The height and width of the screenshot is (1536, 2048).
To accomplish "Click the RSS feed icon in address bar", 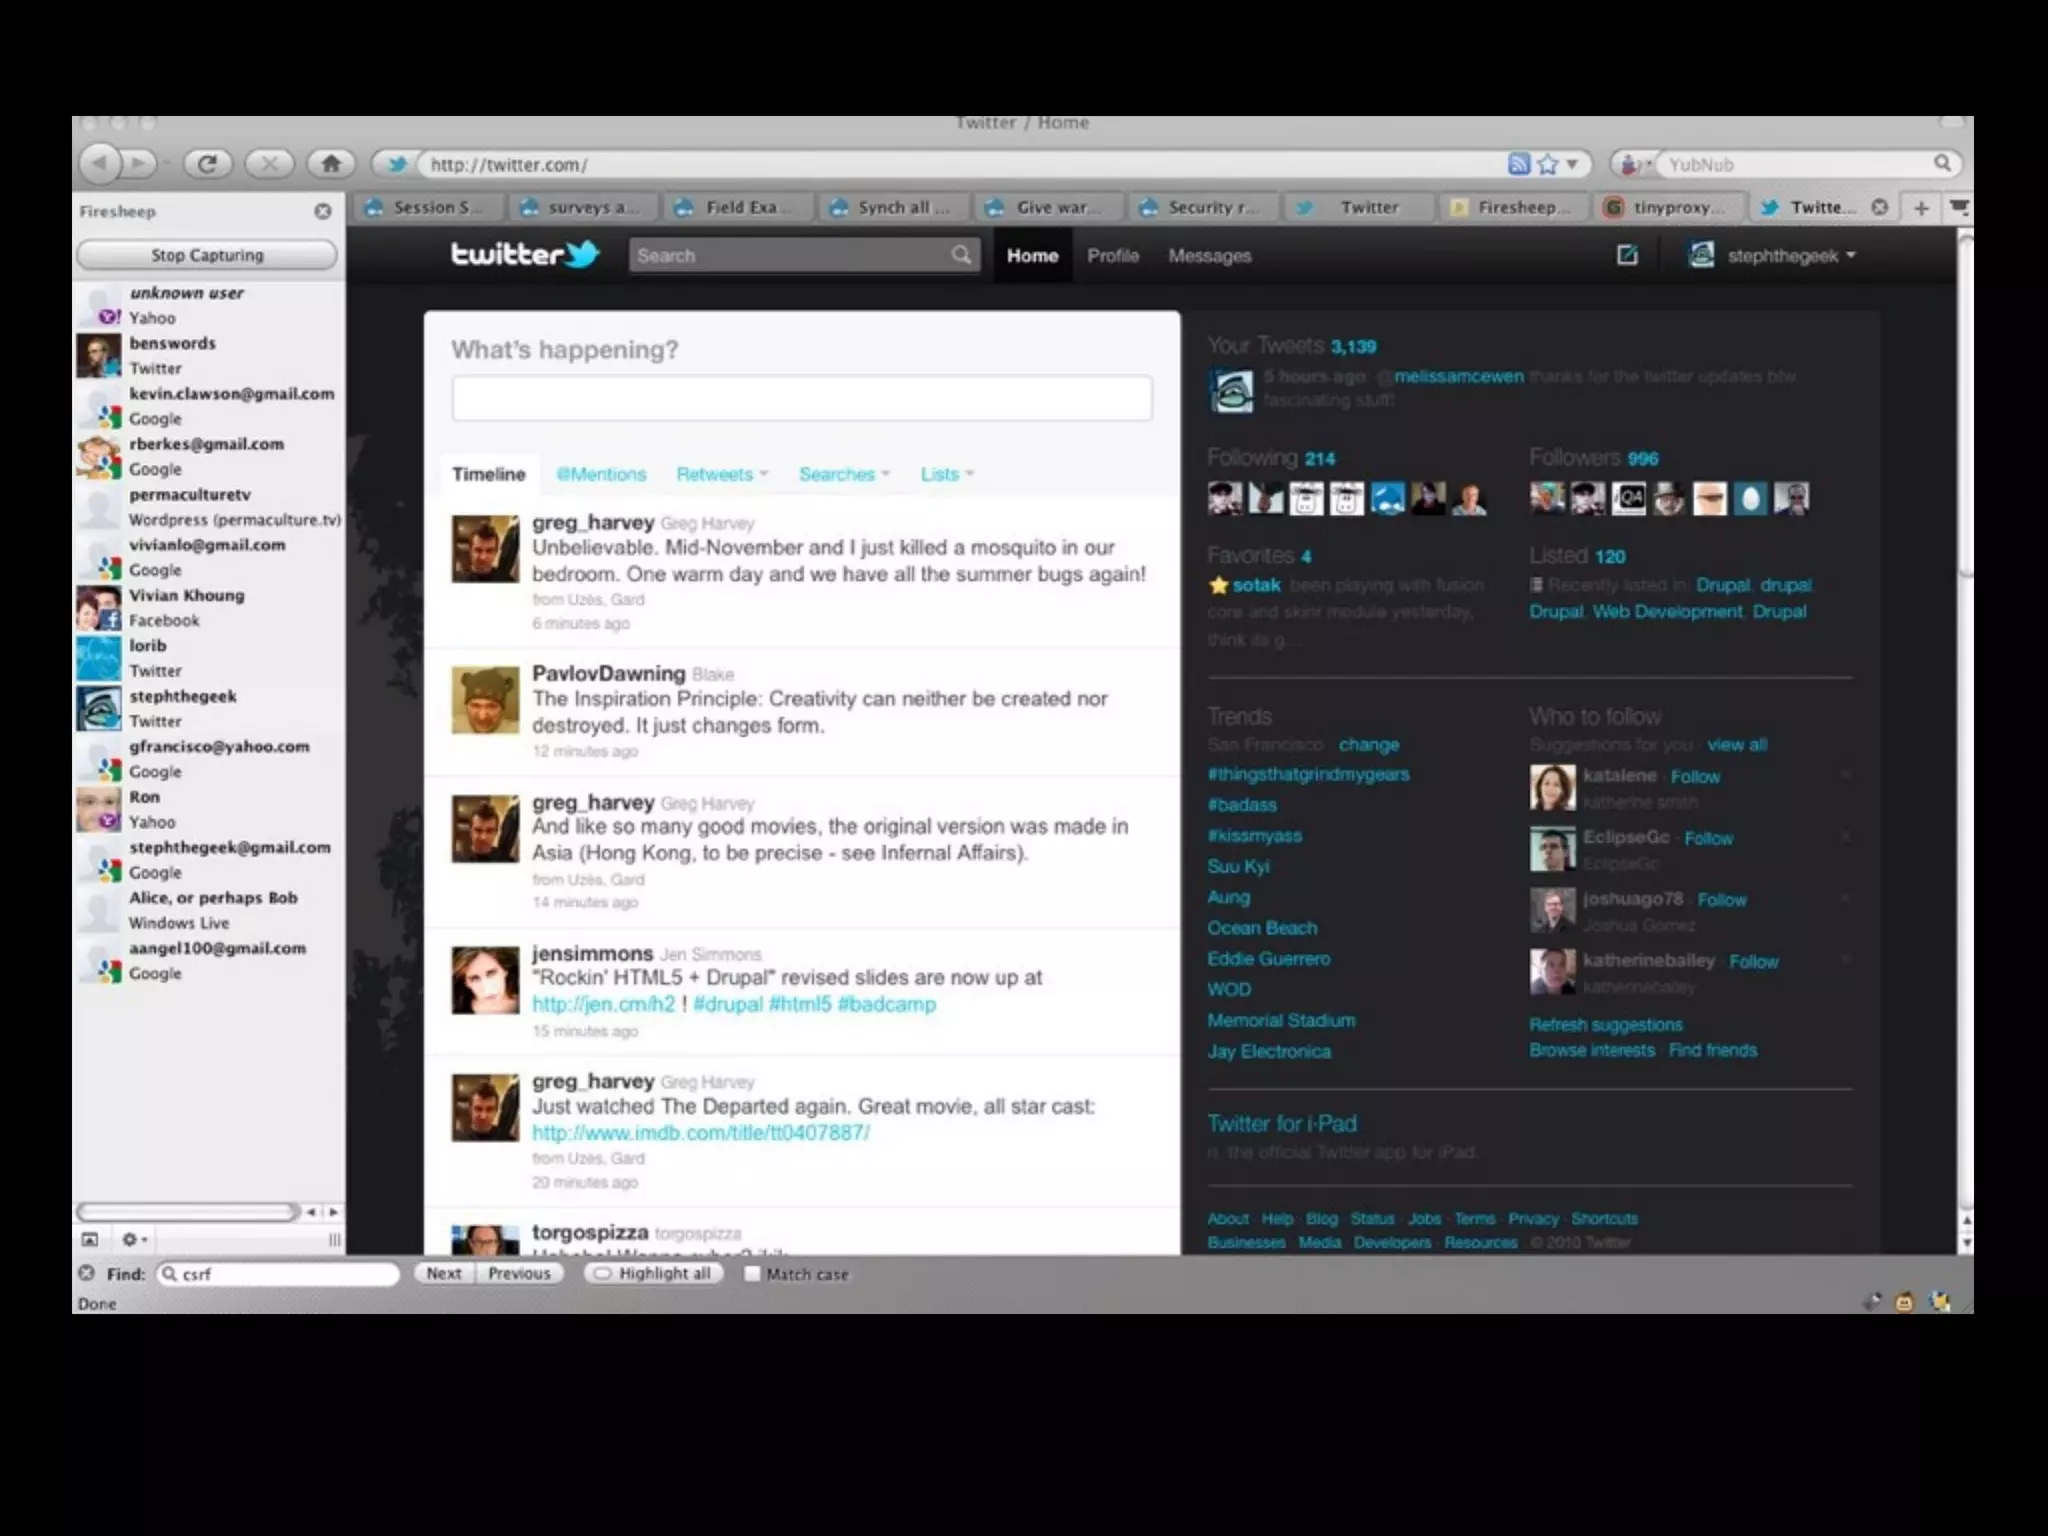I will tap(1518, 164).
